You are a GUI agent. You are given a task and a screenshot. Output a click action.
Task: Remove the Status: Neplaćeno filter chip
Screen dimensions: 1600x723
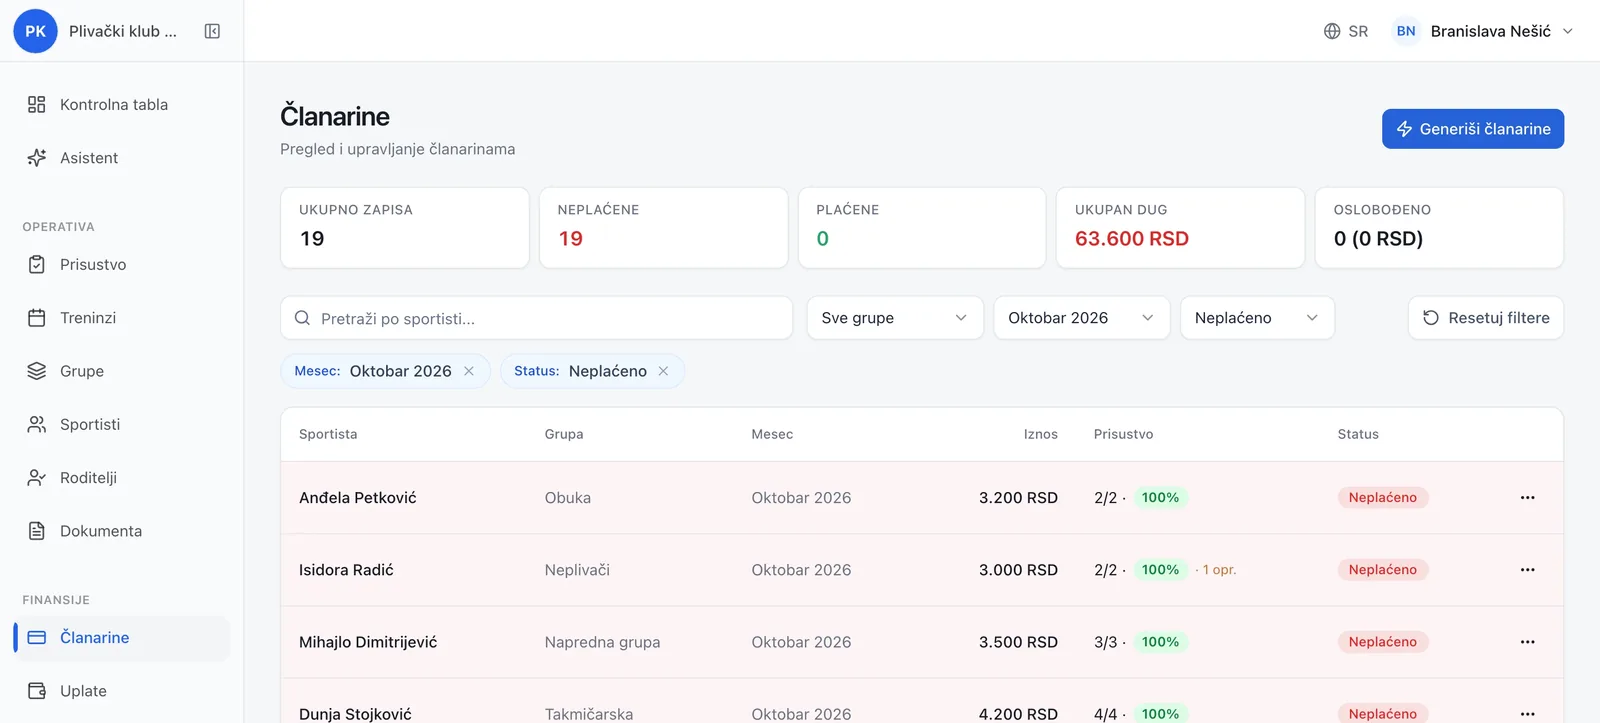click(663, 371)
